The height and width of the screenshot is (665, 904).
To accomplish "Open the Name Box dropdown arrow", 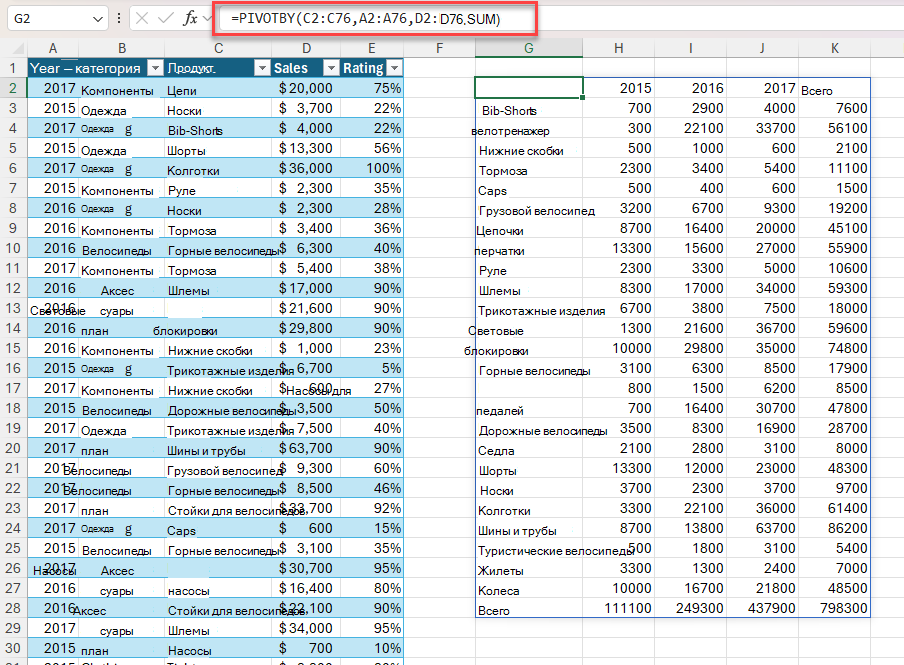I will point(97,19).
